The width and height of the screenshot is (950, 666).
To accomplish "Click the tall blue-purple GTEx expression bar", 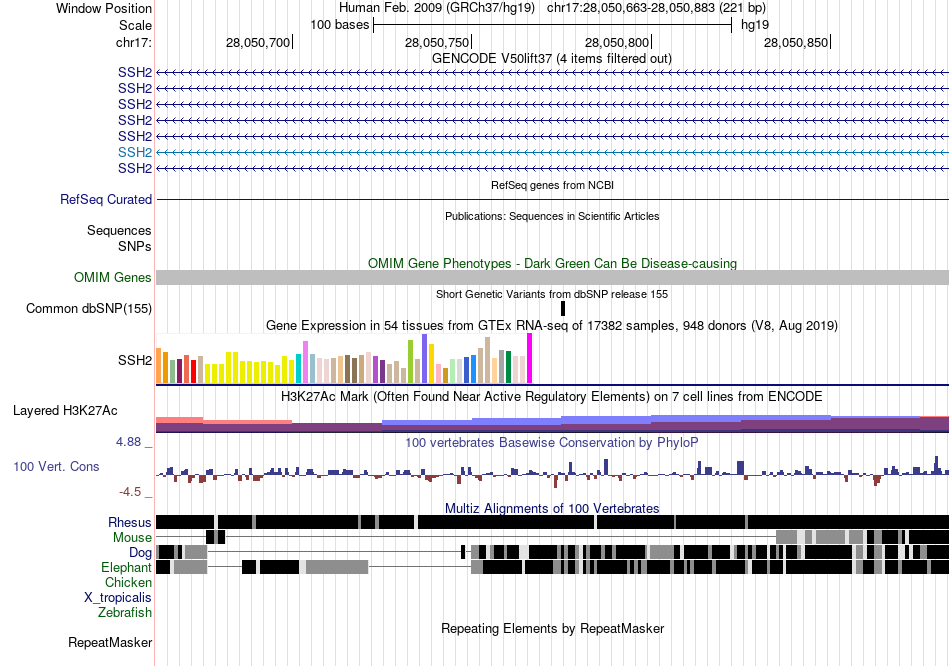I will click(425, 358).
